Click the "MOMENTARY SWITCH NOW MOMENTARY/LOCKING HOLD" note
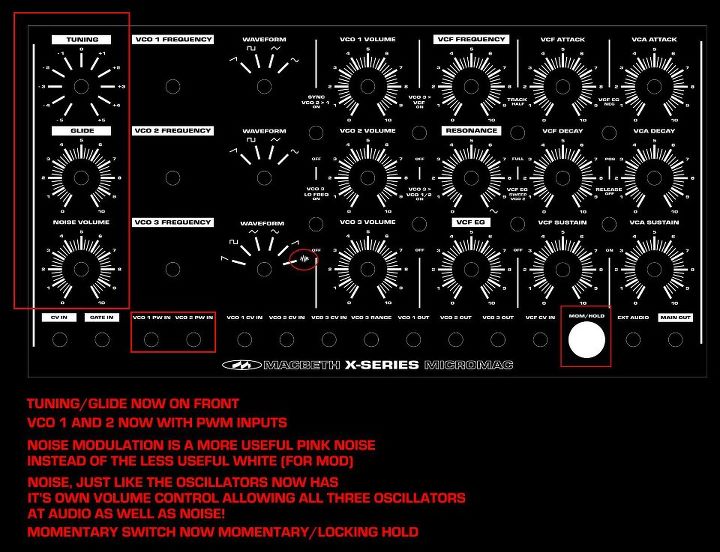The width and height of the screenshot is (720, 552). click(223, 532)
